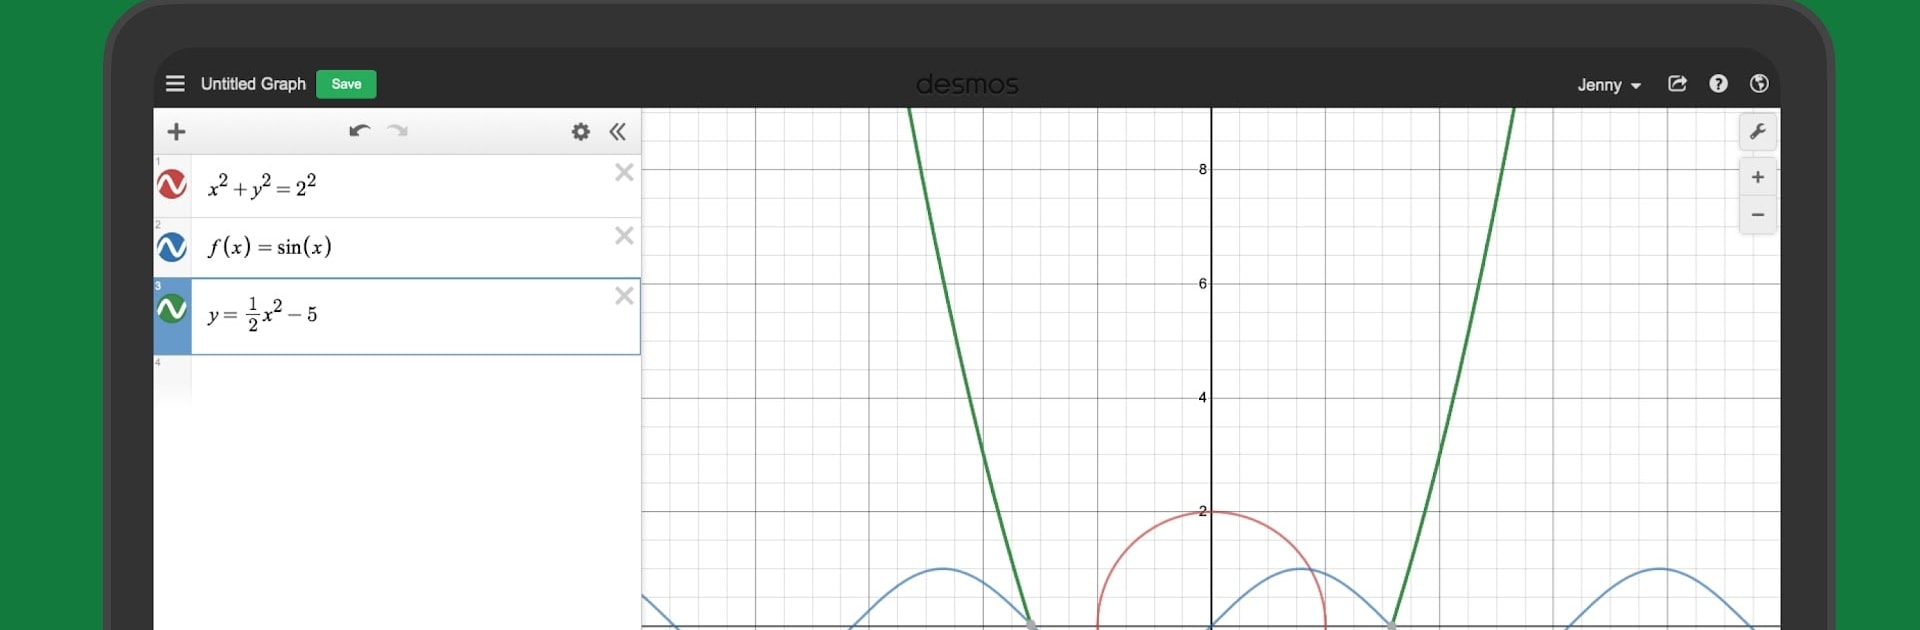
Task: Click the desmos logo in the header
Action: [967, 84]
